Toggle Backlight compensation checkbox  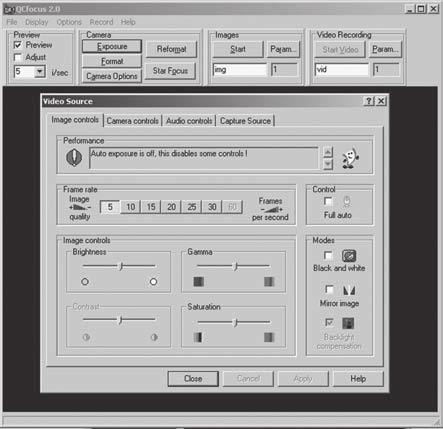pos(329,322)
